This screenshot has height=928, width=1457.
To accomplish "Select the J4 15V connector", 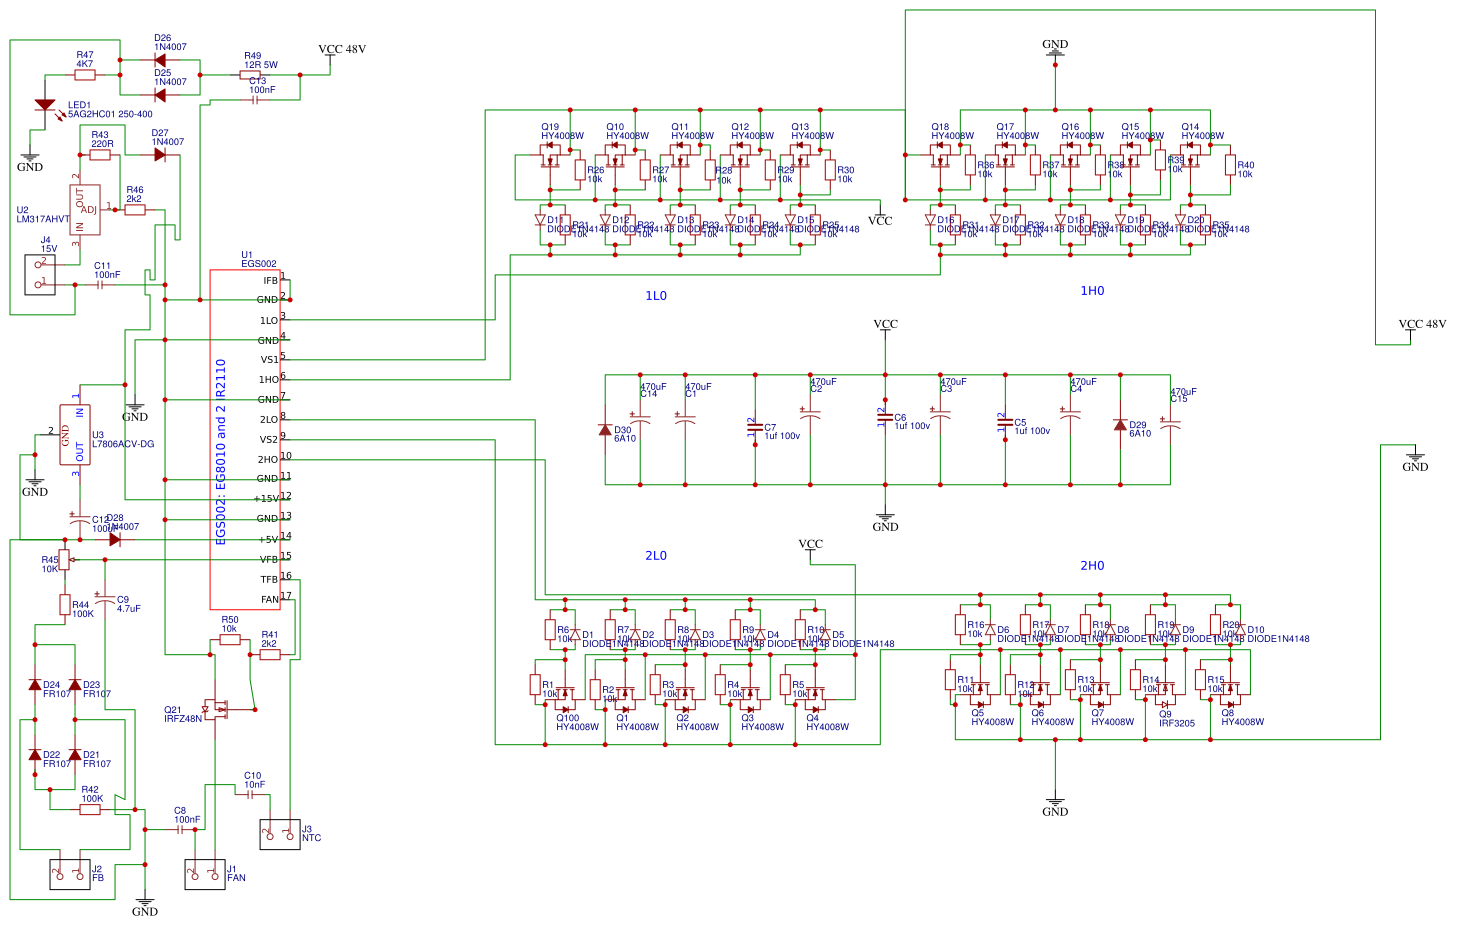I will [x=40, y=275].
